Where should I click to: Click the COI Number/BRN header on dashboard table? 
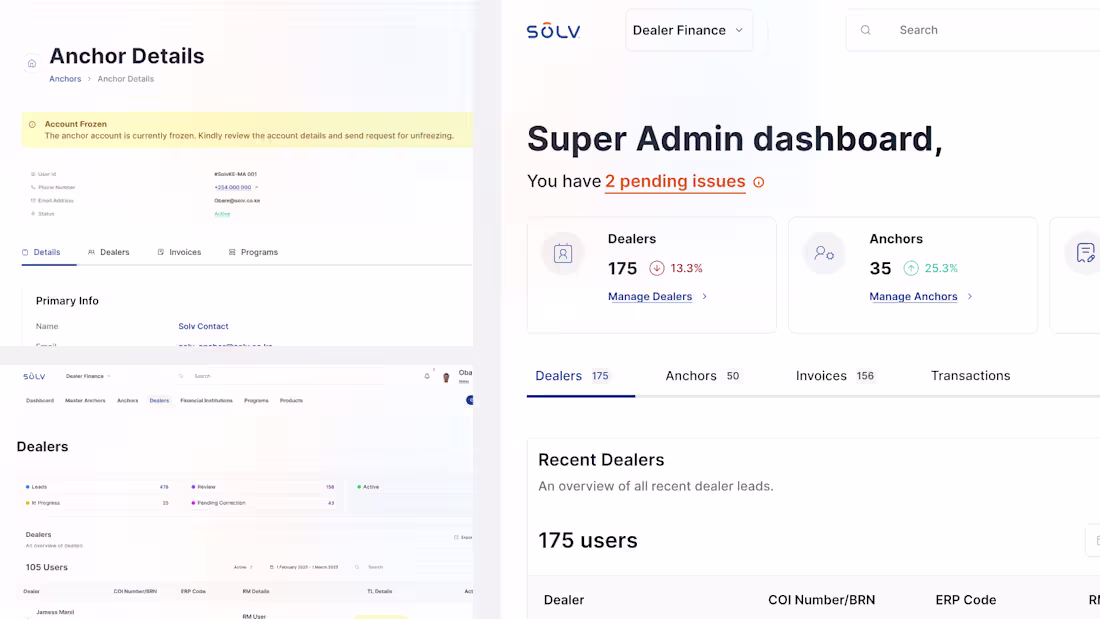[x=821, y=600]
